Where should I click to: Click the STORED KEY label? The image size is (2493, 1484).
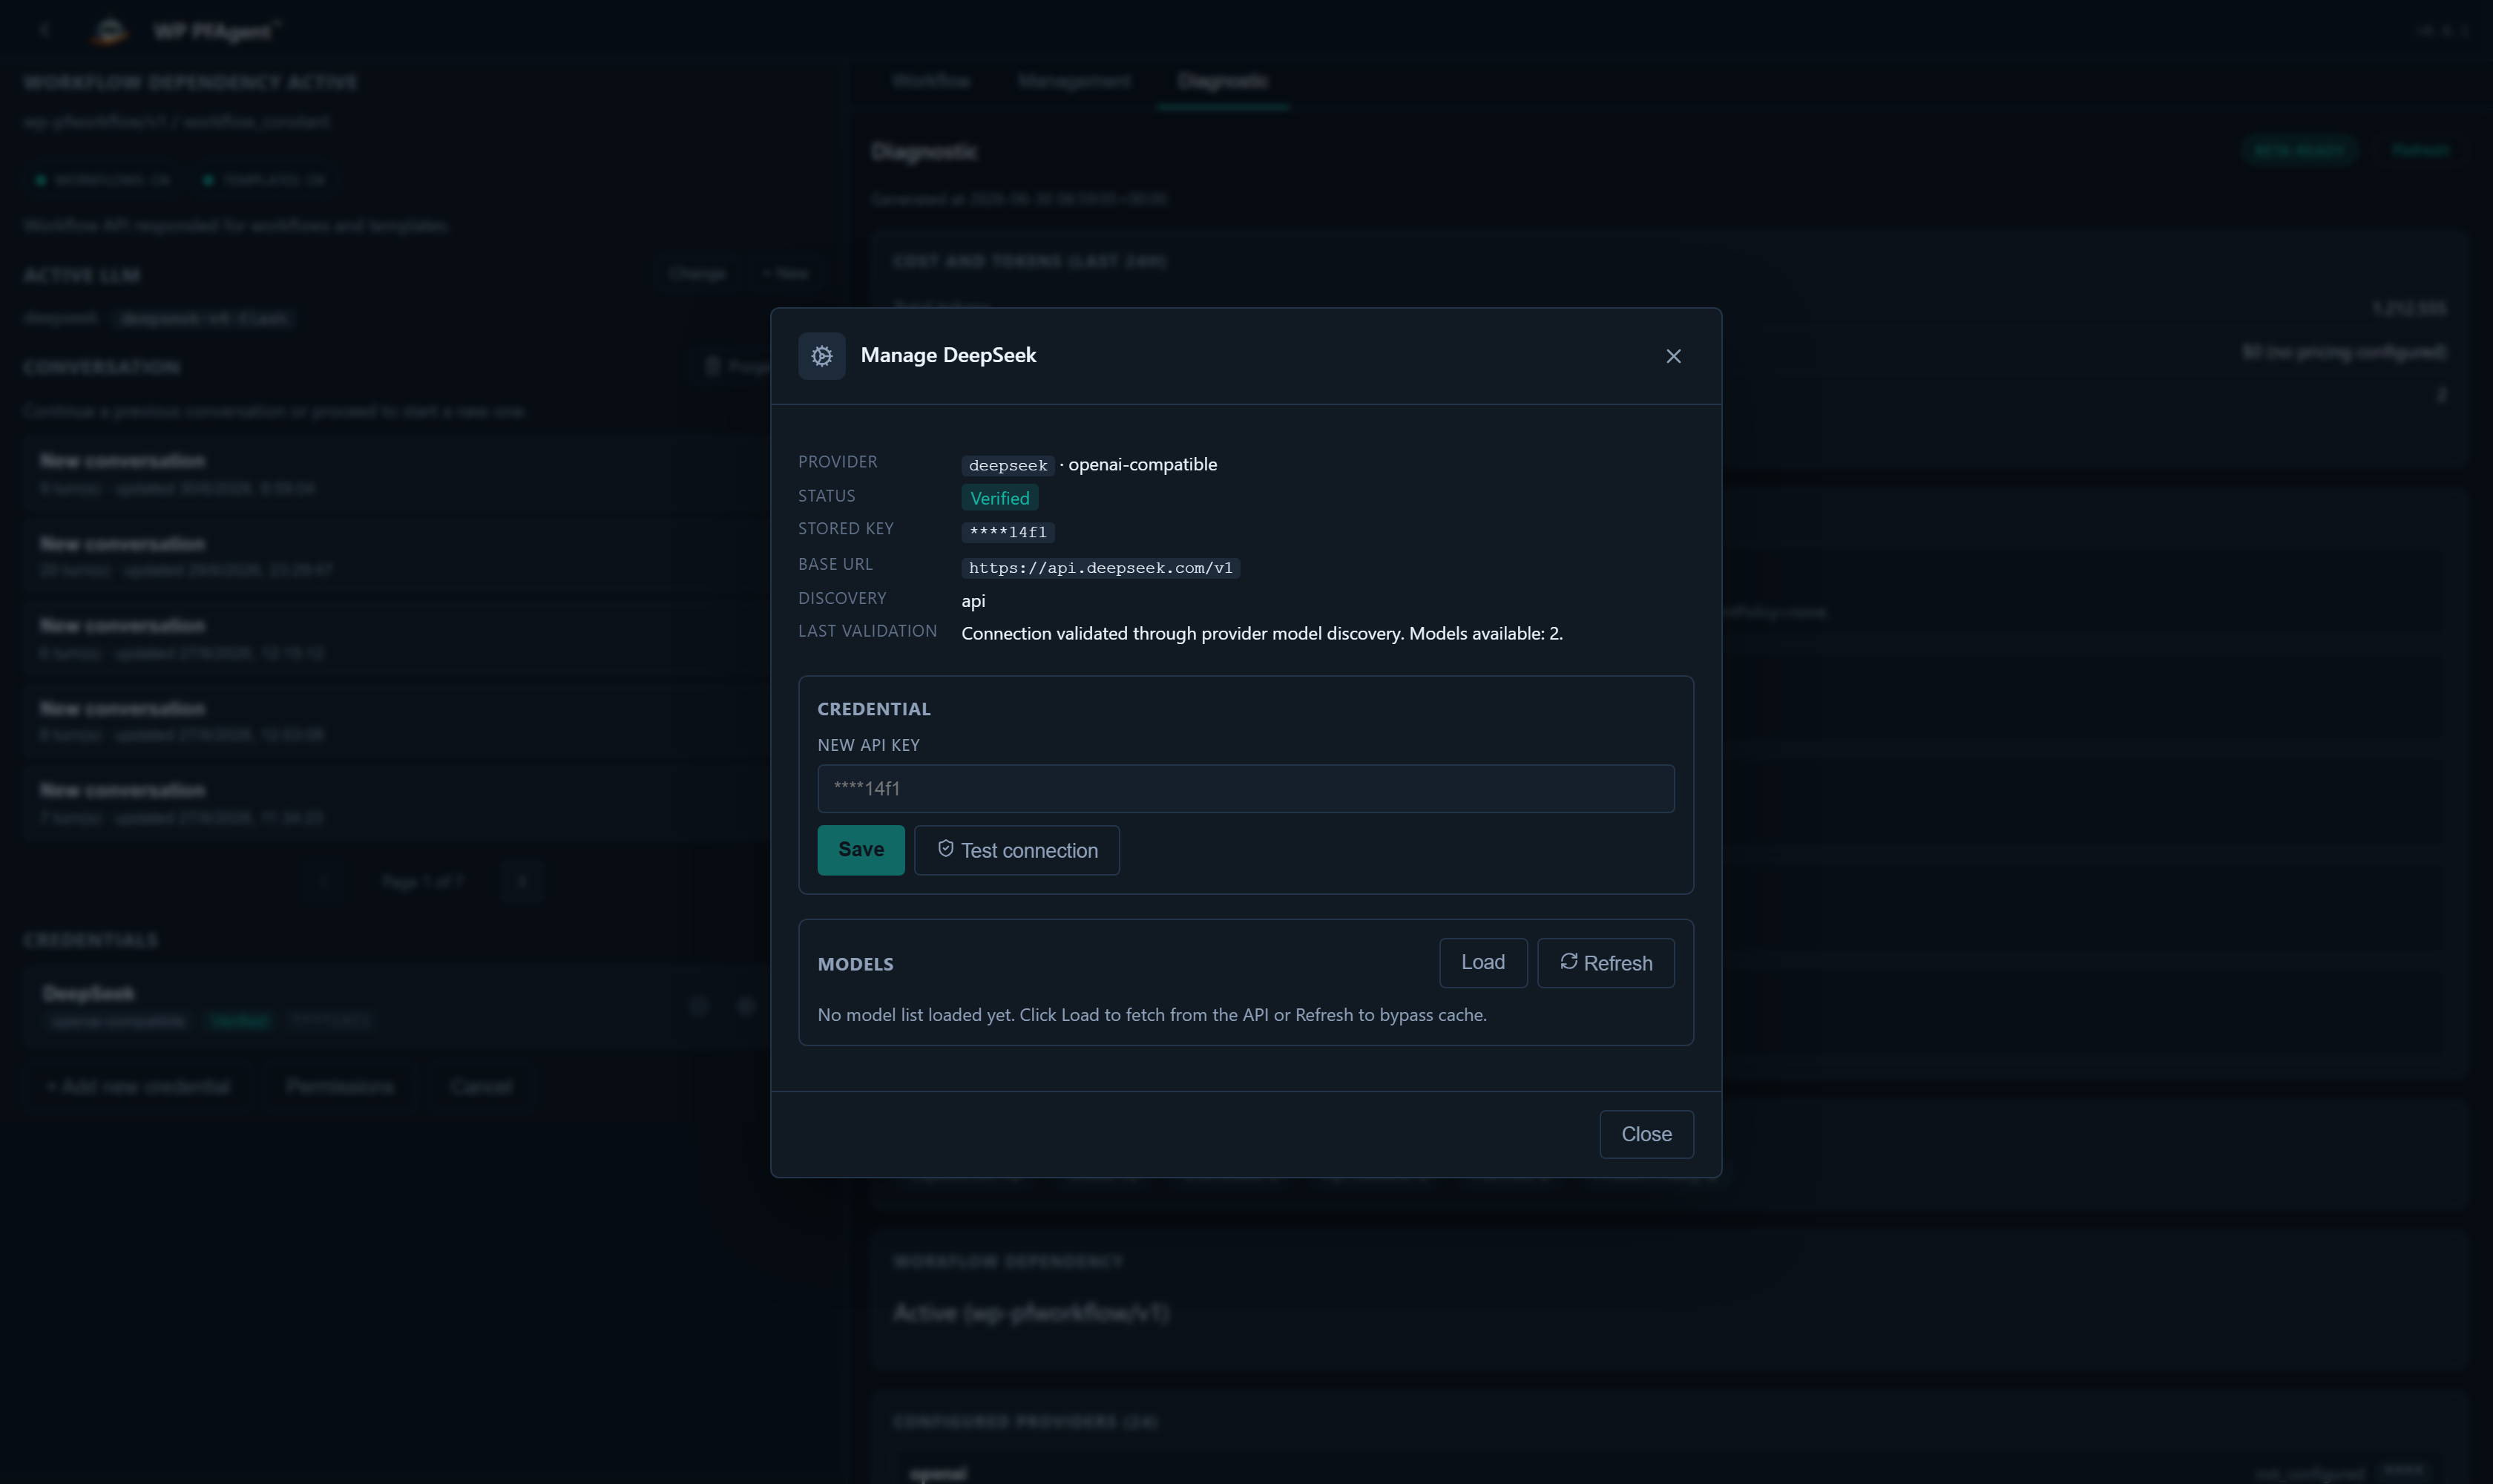(845, 529)
